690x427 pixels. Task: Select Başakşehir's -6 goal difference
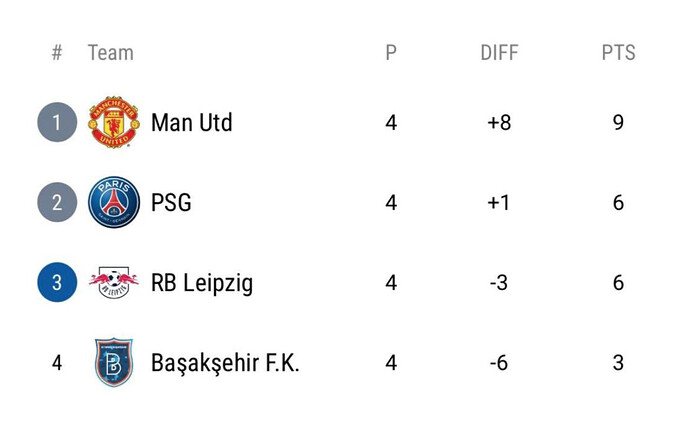click(x=499, y=363)
